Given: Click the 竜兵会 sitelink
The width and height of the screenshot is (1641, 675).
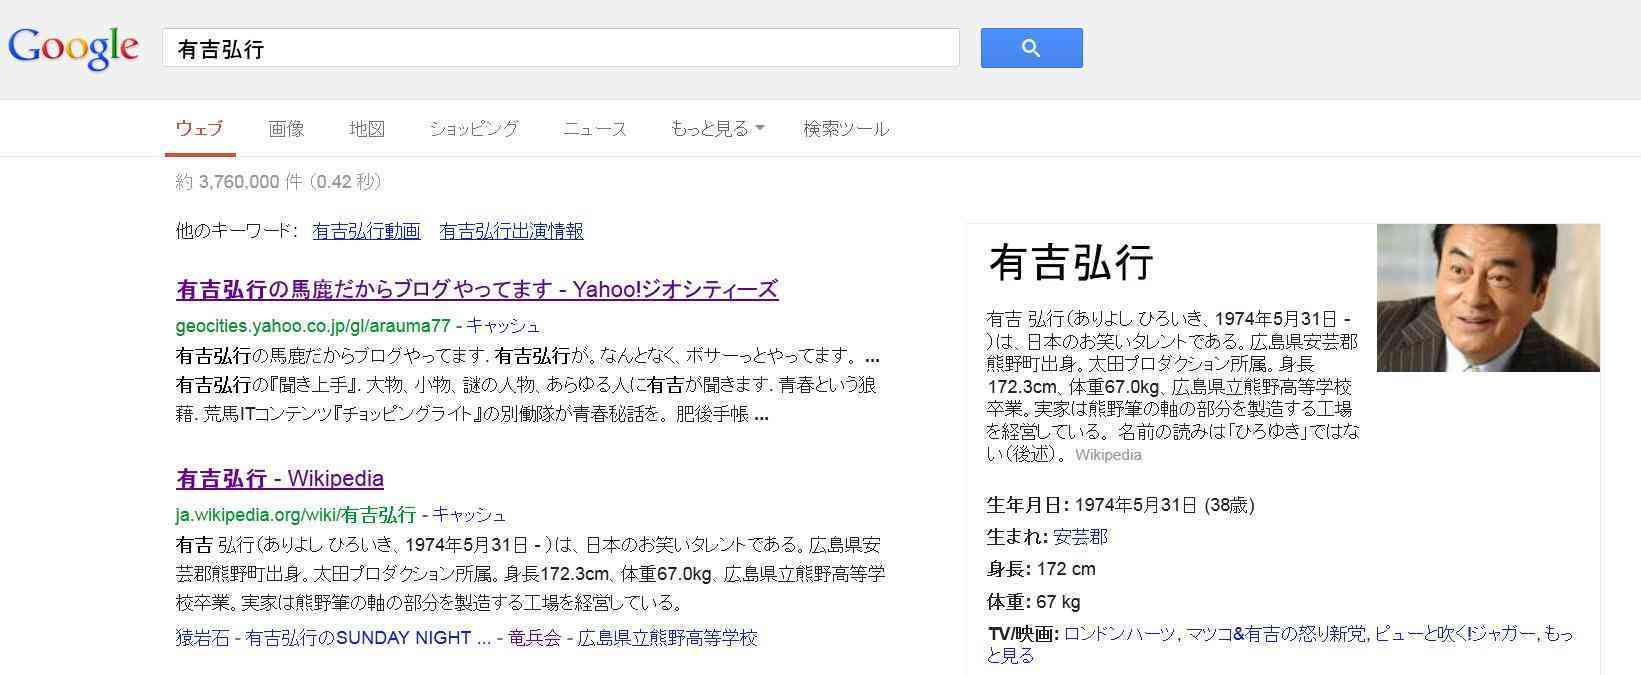Looking at the screenshot, I should [534, 638].
